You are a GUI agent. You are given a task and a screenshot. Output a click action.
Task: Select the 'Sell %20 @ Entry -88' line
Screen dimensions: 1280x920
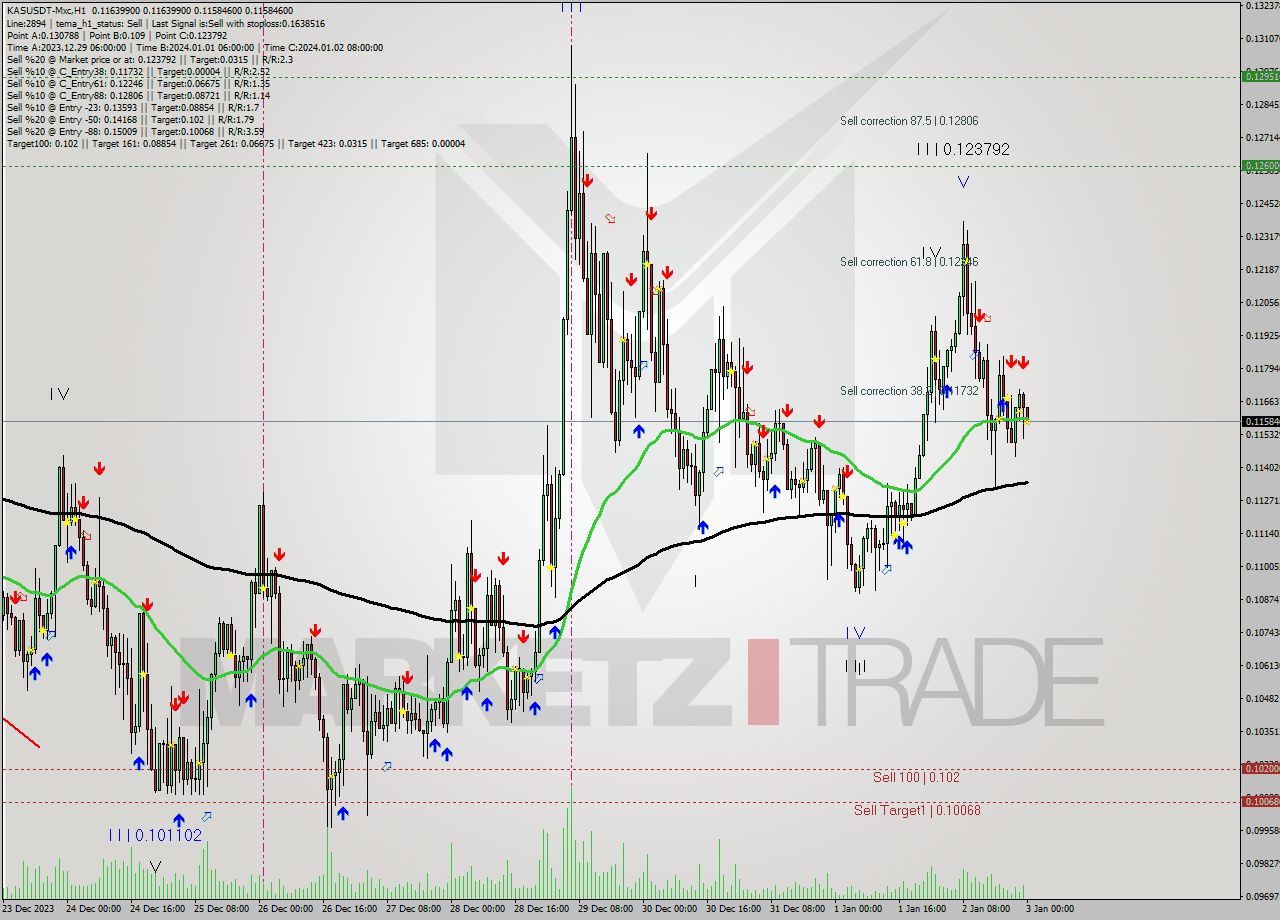pyautogui.click(x=134, y=131)
